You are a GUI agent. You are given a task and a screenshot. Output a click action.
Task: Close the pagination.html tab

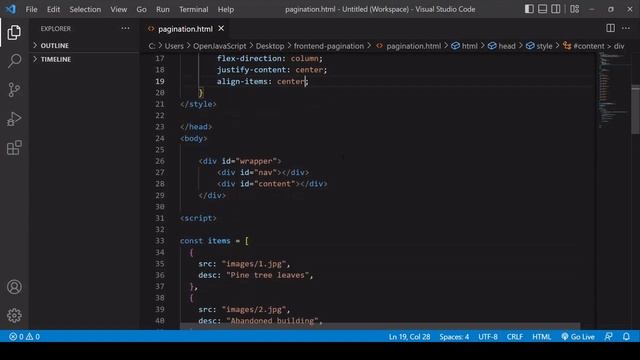221,28
